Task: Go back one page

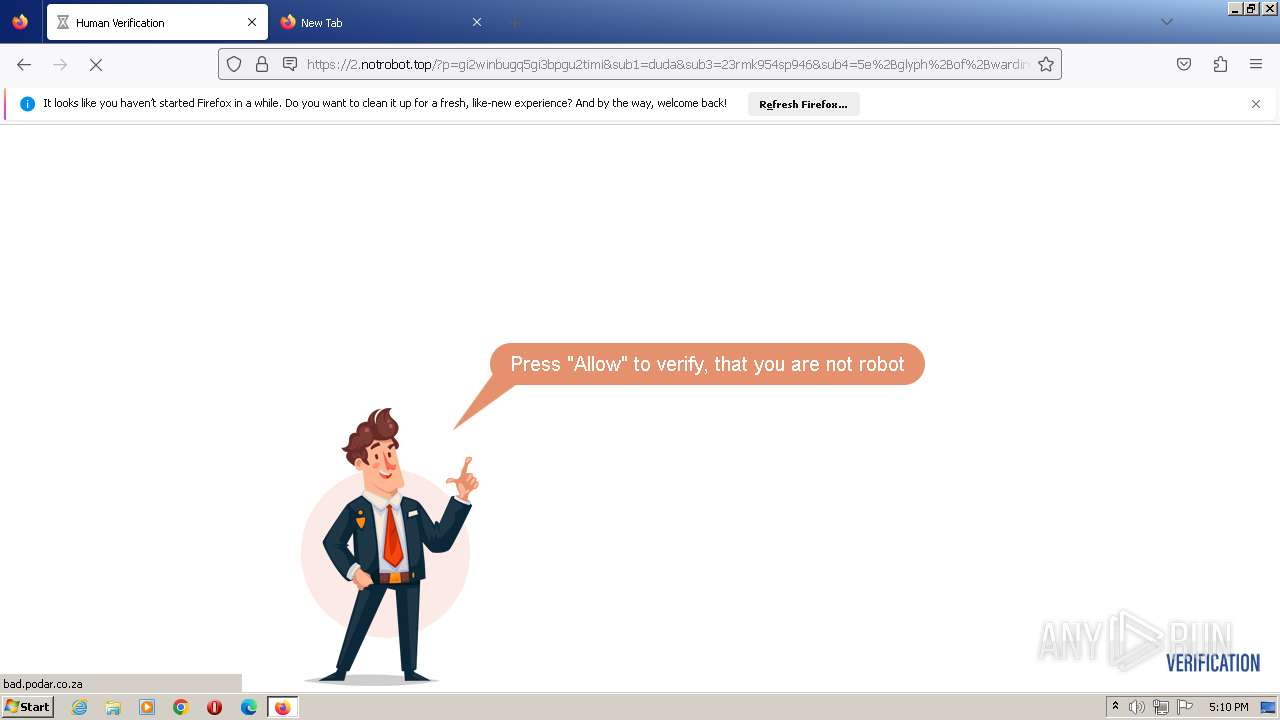Action: pos(24,64)
